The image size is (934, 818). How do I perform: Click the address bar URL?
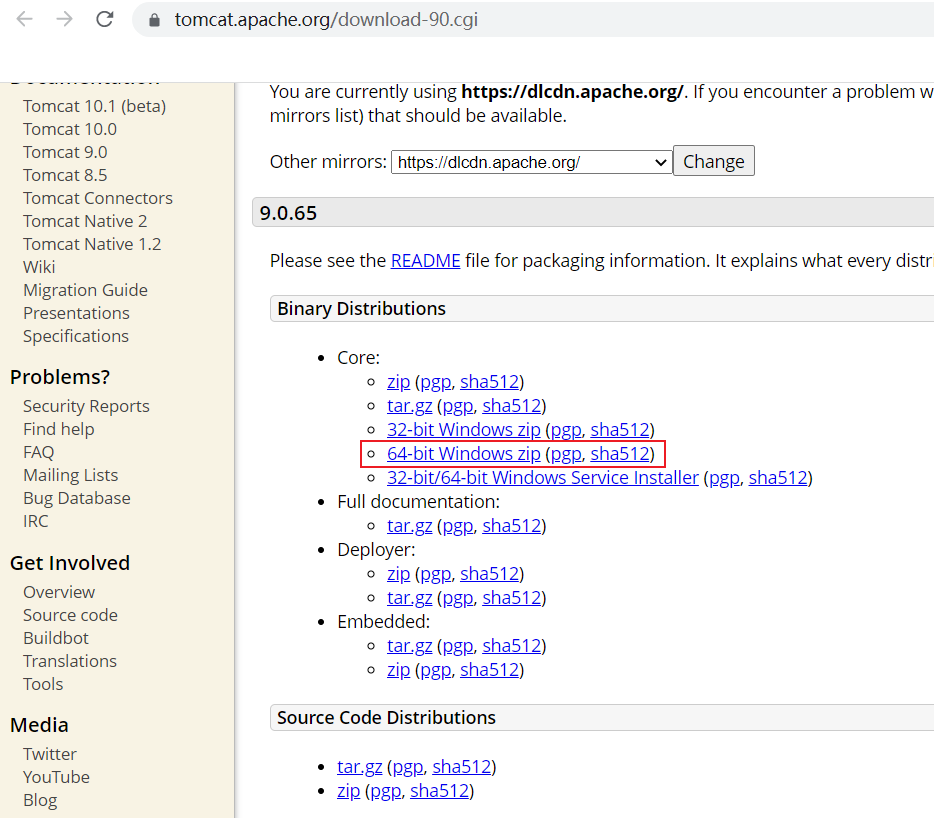pos(326,20)
